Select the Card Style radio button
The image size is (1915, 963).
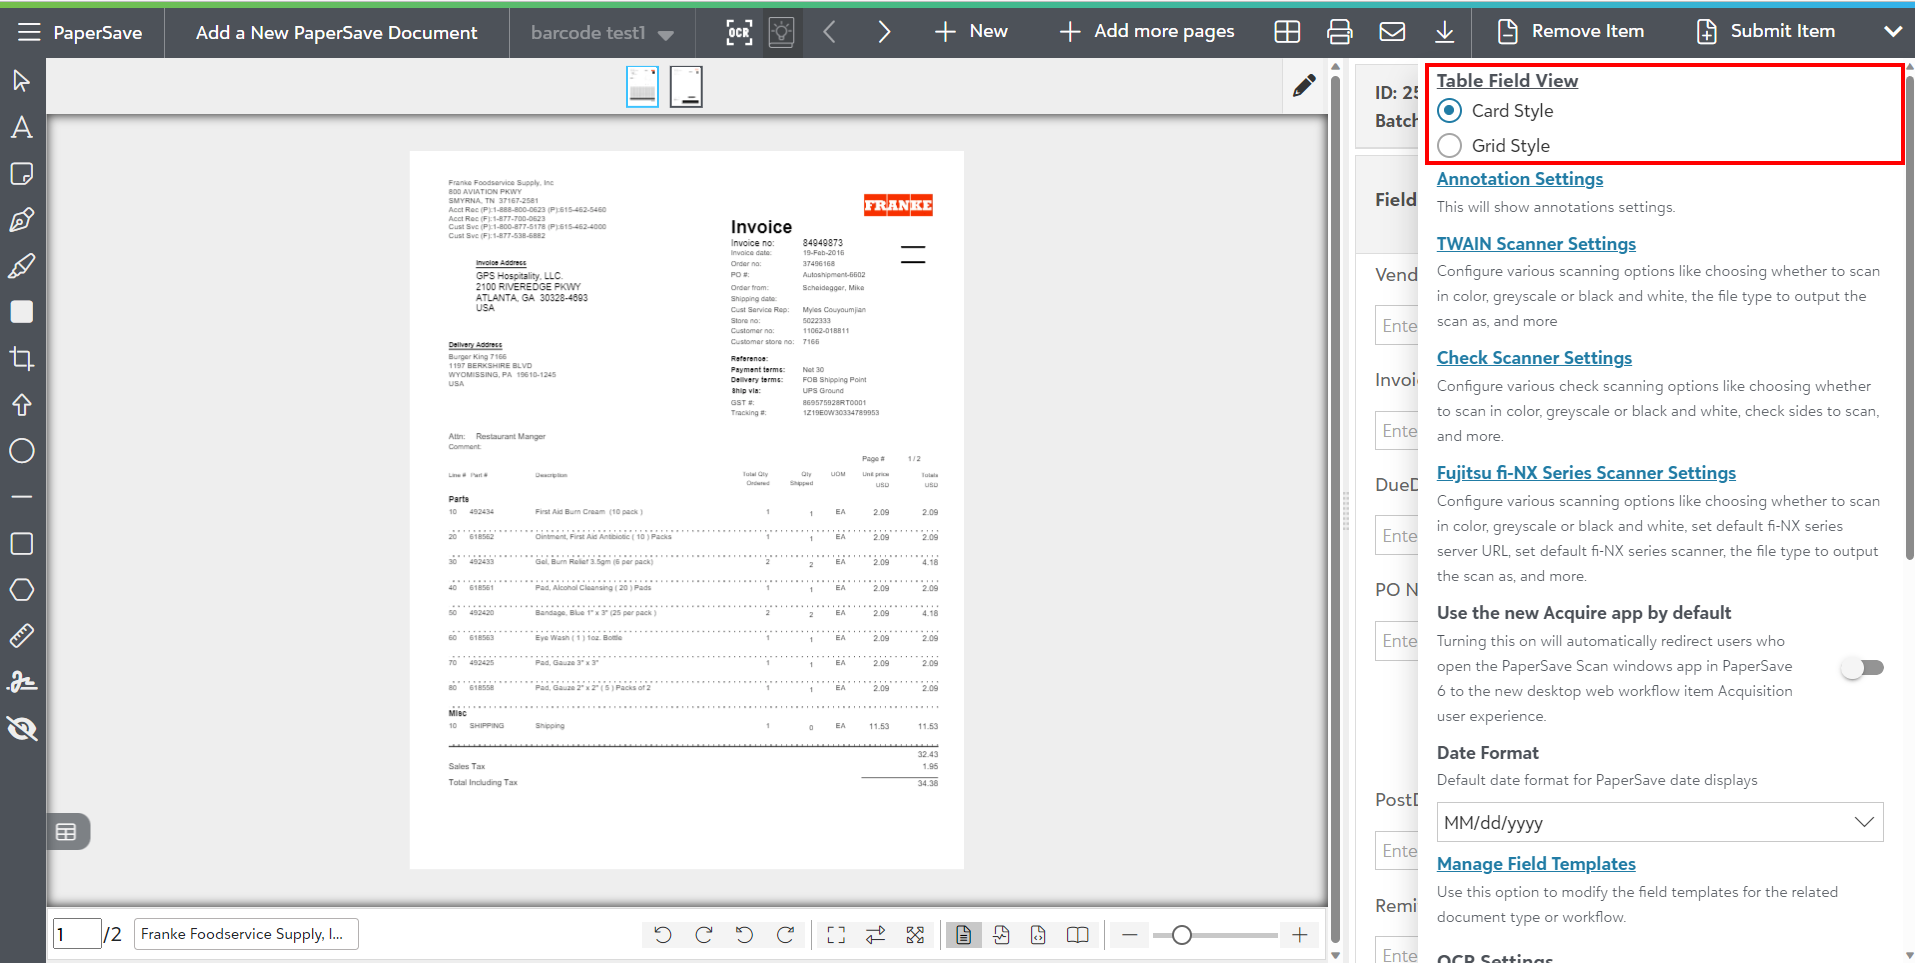click(1450, 111)
